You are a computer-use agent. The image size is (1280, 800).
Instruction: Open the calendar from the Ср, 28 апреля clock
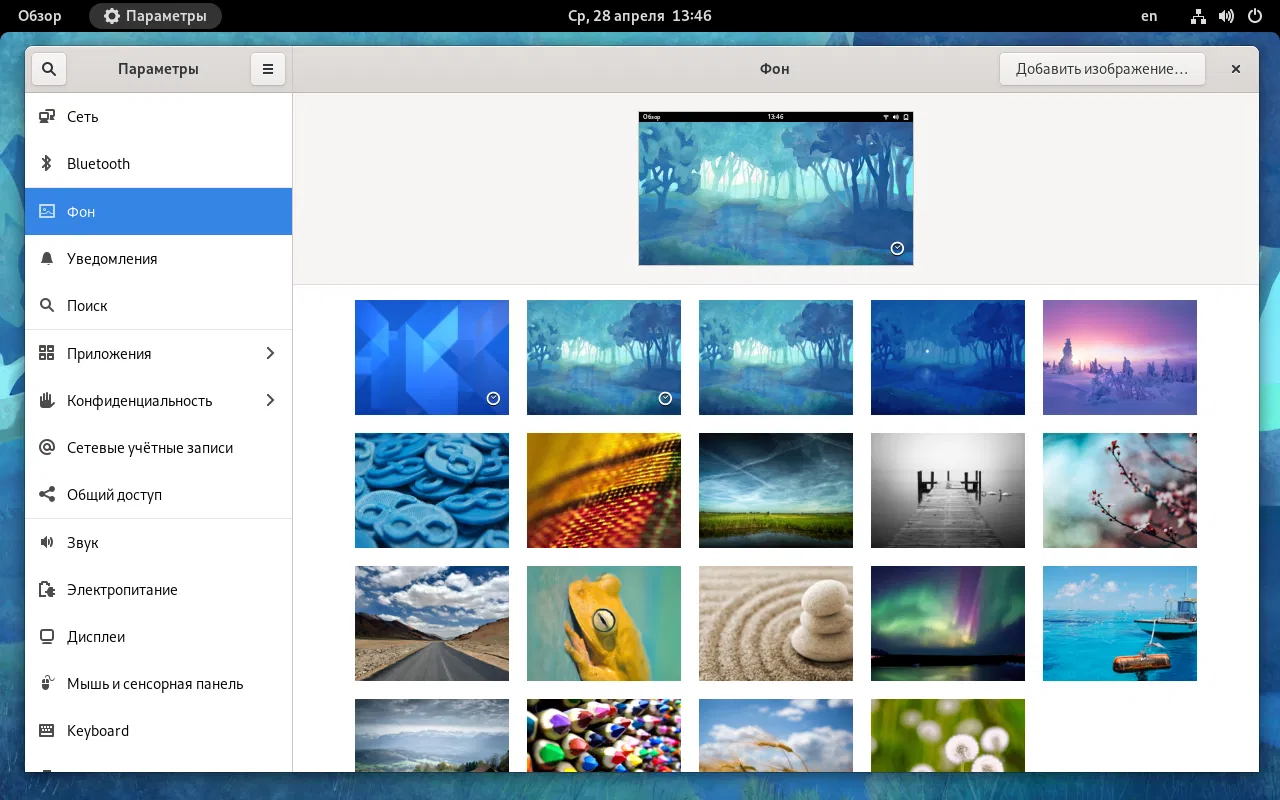(x=640, y=16)
